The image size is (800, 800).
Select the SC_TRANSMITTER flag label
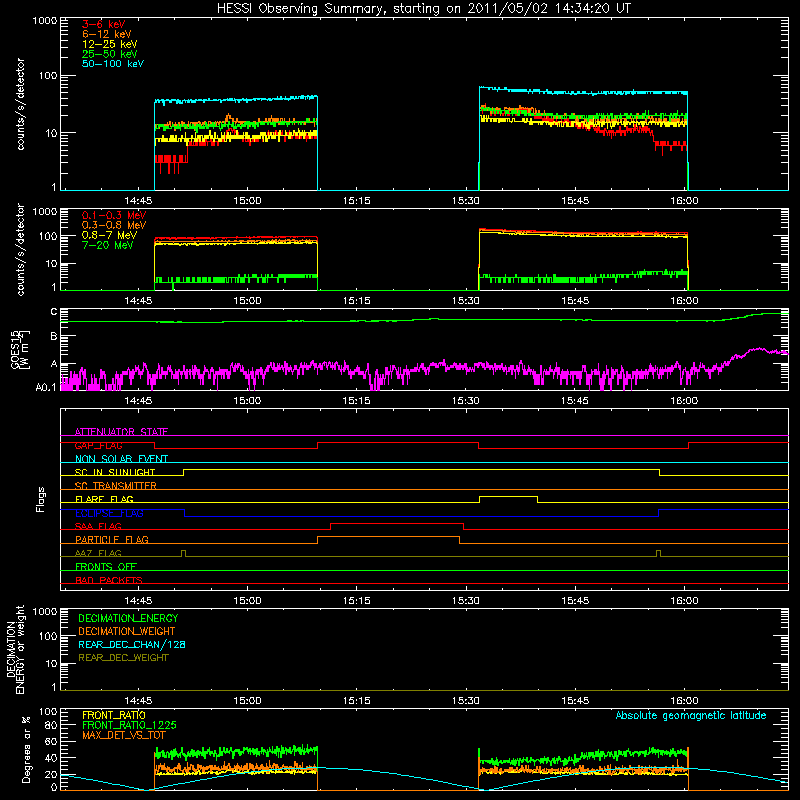[115, 486]
